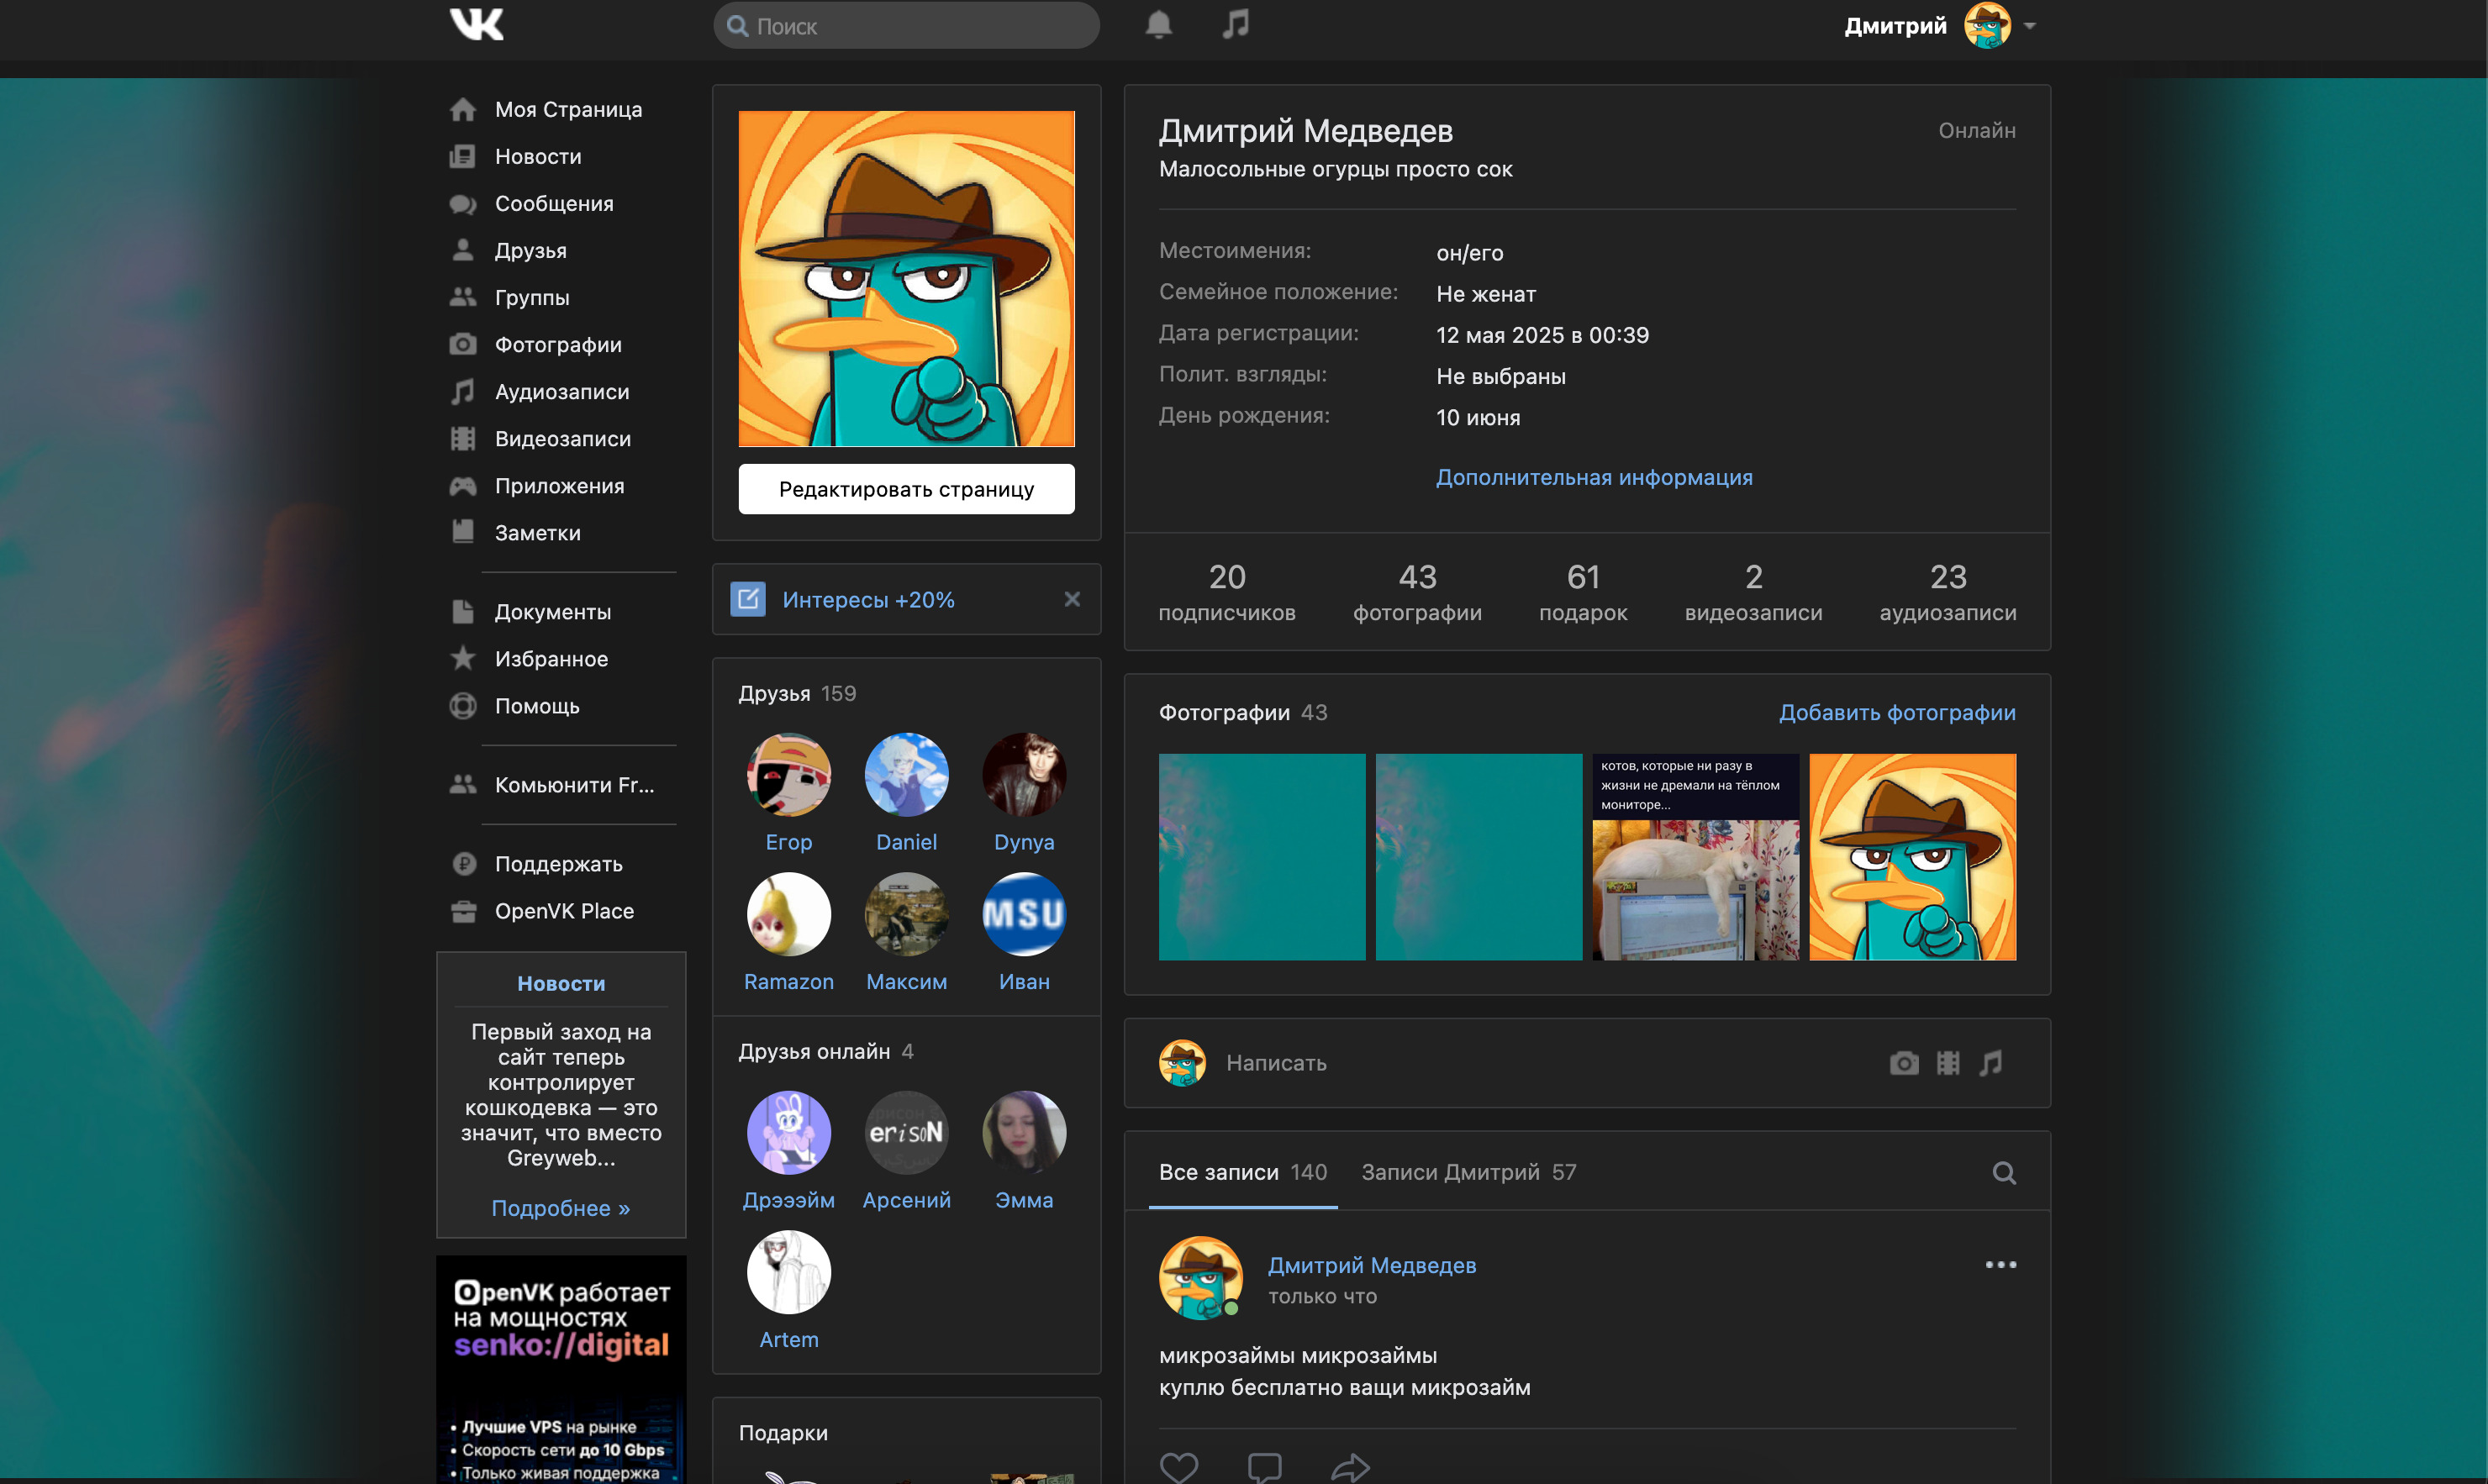Open Приложения gamepad icon
The height and width of the screenshot is (1484, 2488).
462,486
